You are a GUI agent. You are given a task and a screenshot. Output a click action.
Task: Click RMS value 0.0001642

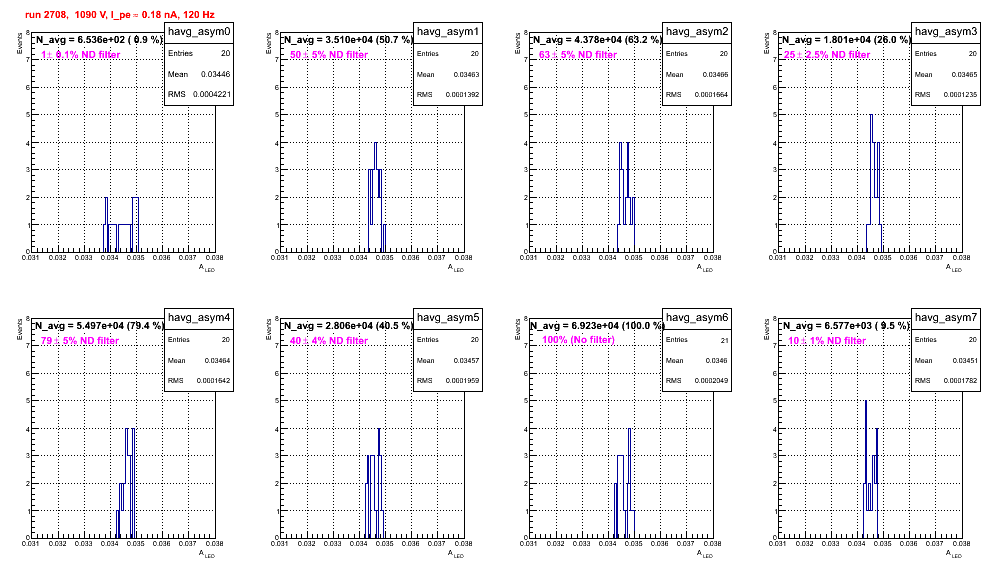213,381
